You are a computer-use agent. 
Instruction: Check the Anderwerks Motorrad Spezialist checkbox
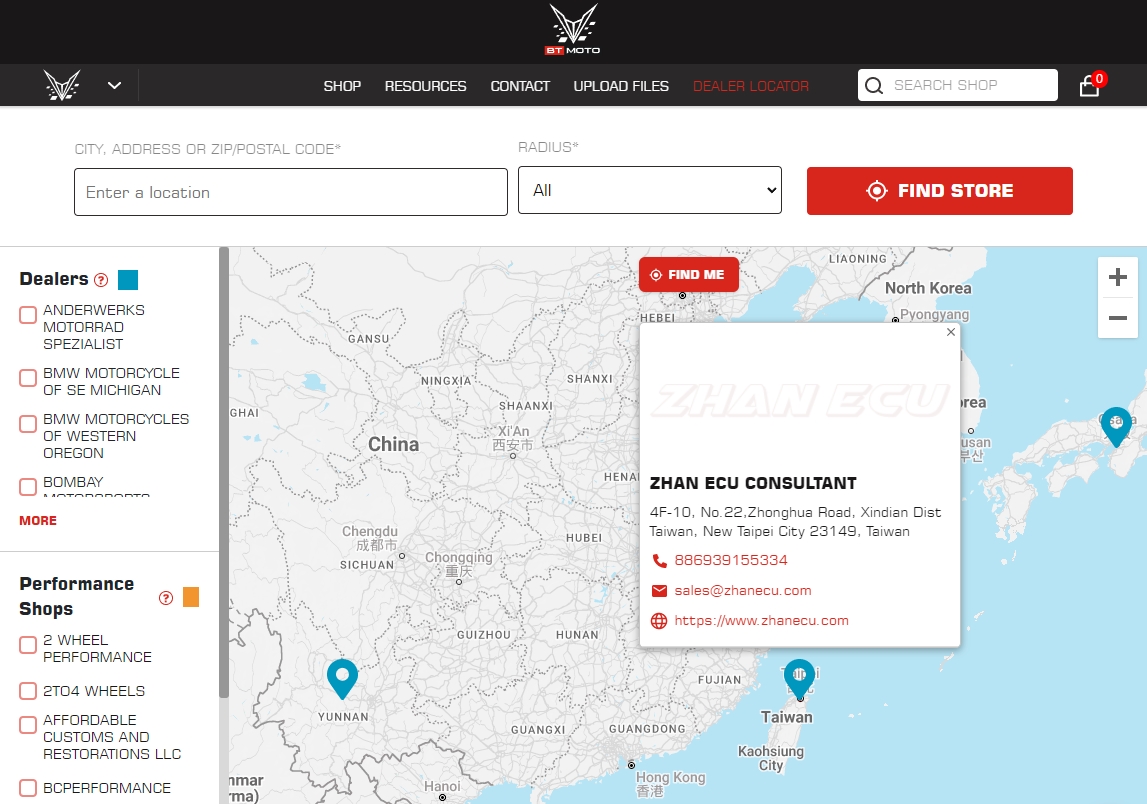pos(28,315)
